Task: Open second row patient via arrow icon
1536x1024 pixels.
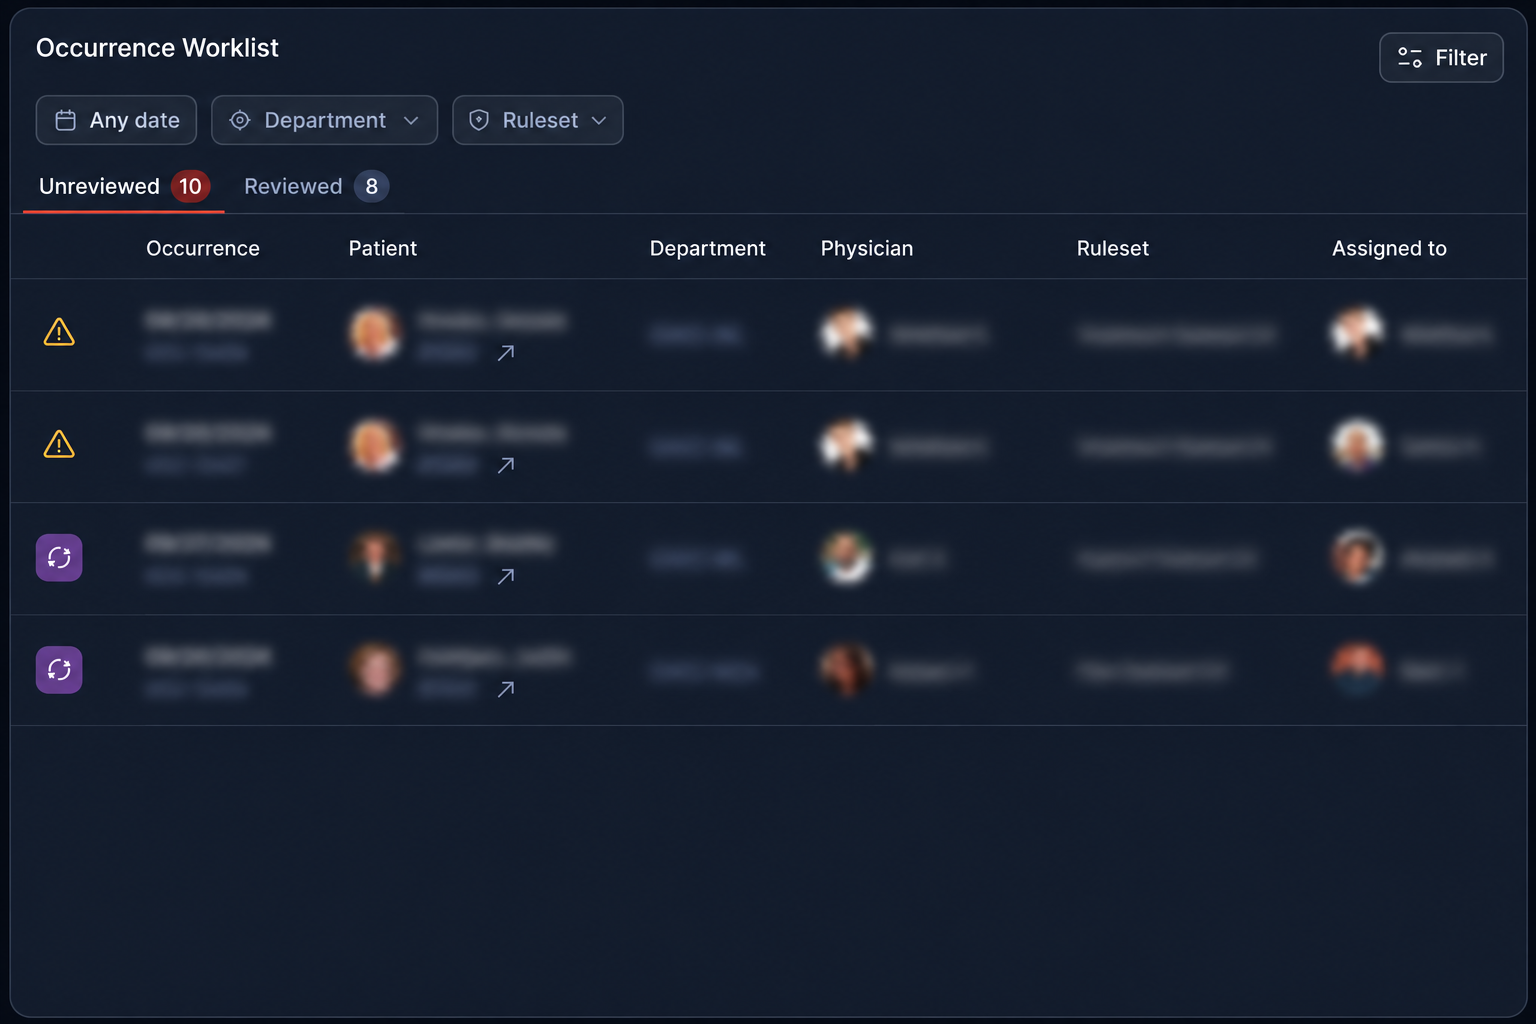Action: pos(506,464)
